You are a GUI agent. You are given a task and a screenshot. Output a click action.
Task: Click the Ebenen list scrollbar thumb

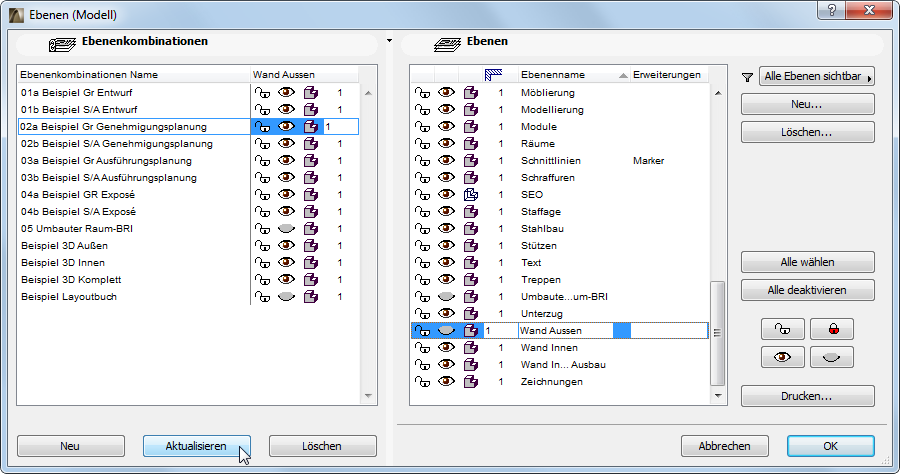click(x=717, y=333)
